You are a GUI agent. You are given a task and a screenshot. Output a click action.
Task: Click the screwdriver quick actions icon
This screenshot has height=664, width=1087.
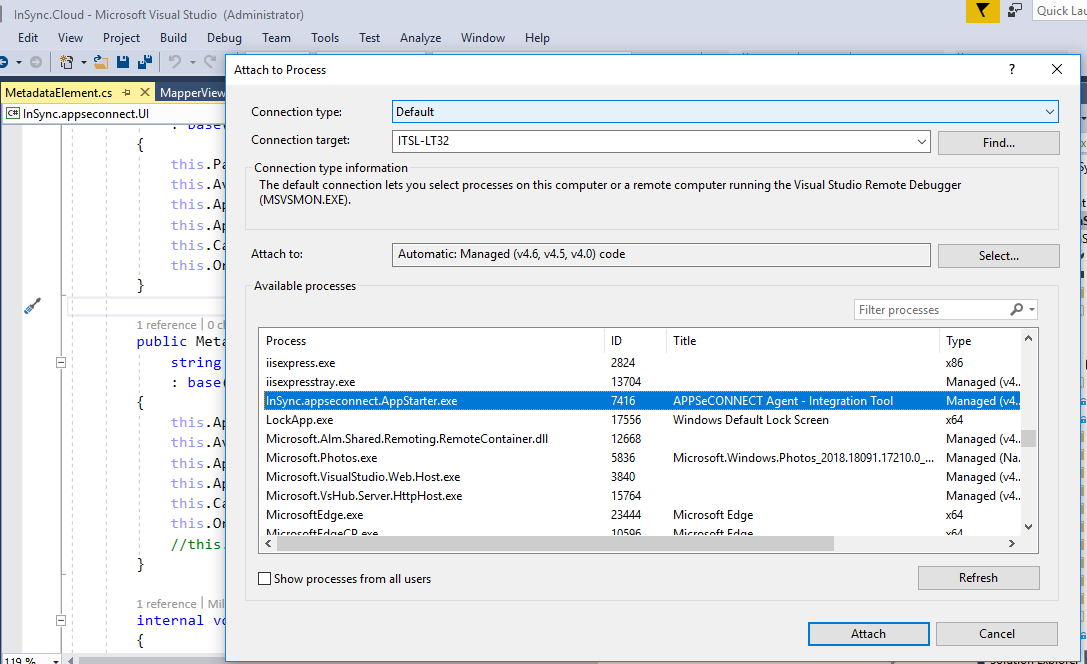coord(32,306)
